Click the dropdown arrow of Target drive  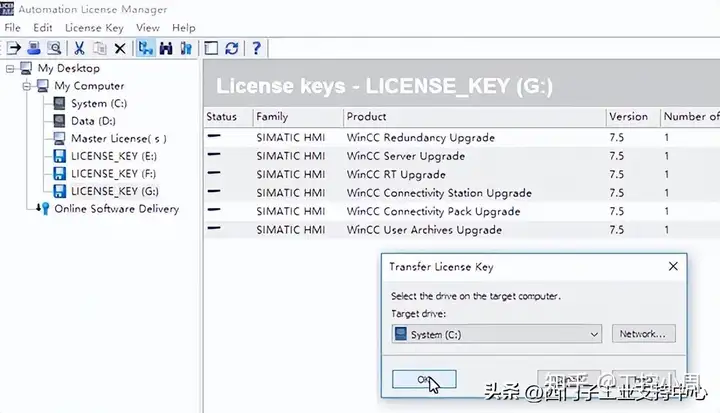point(594,334)
